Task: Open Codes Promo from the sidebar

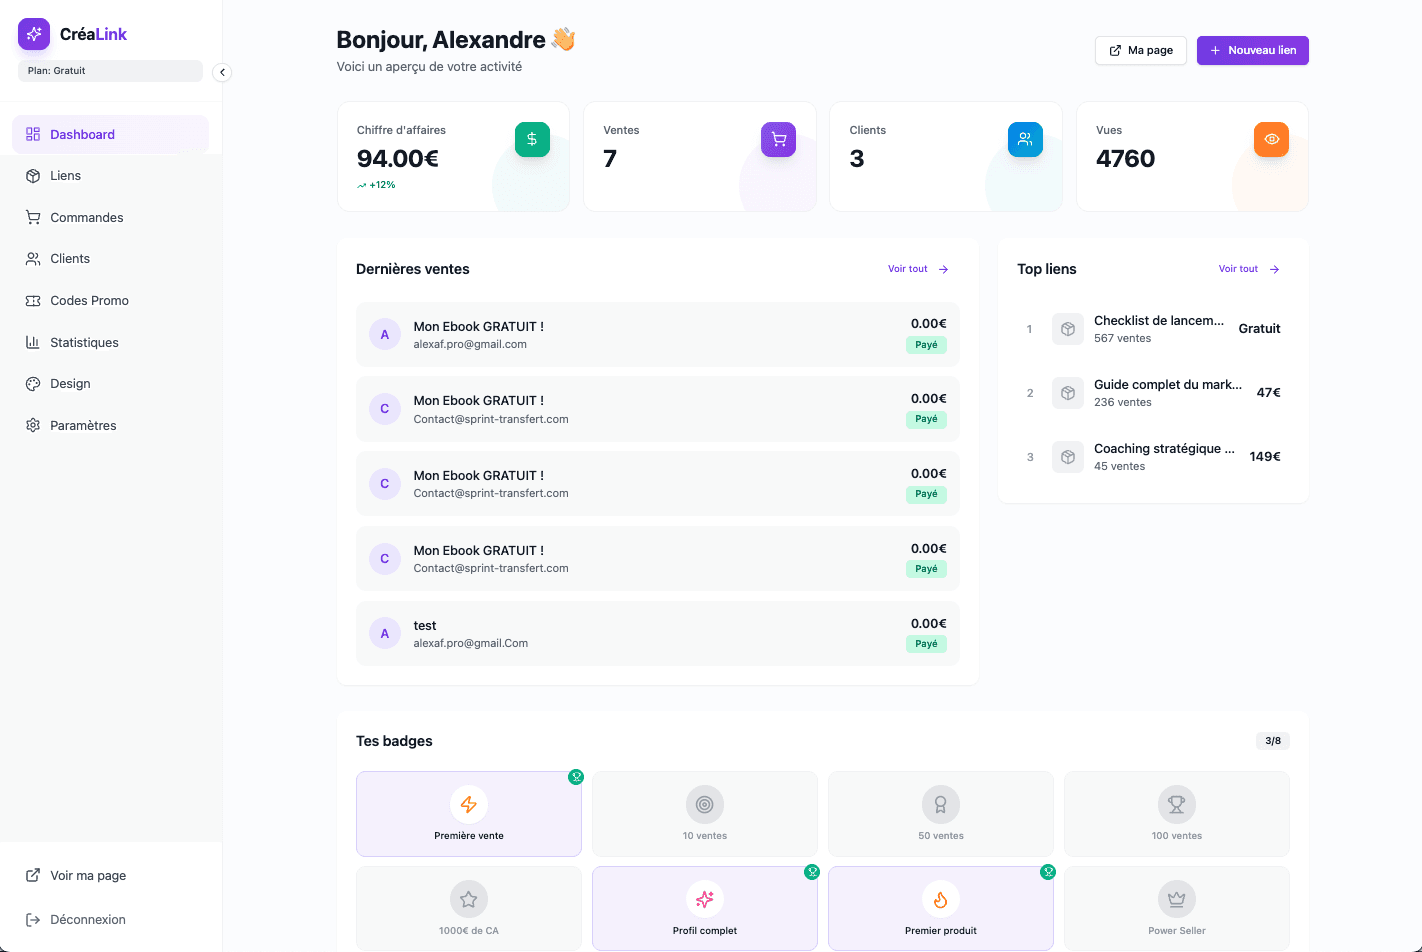Action: (32, 300)
